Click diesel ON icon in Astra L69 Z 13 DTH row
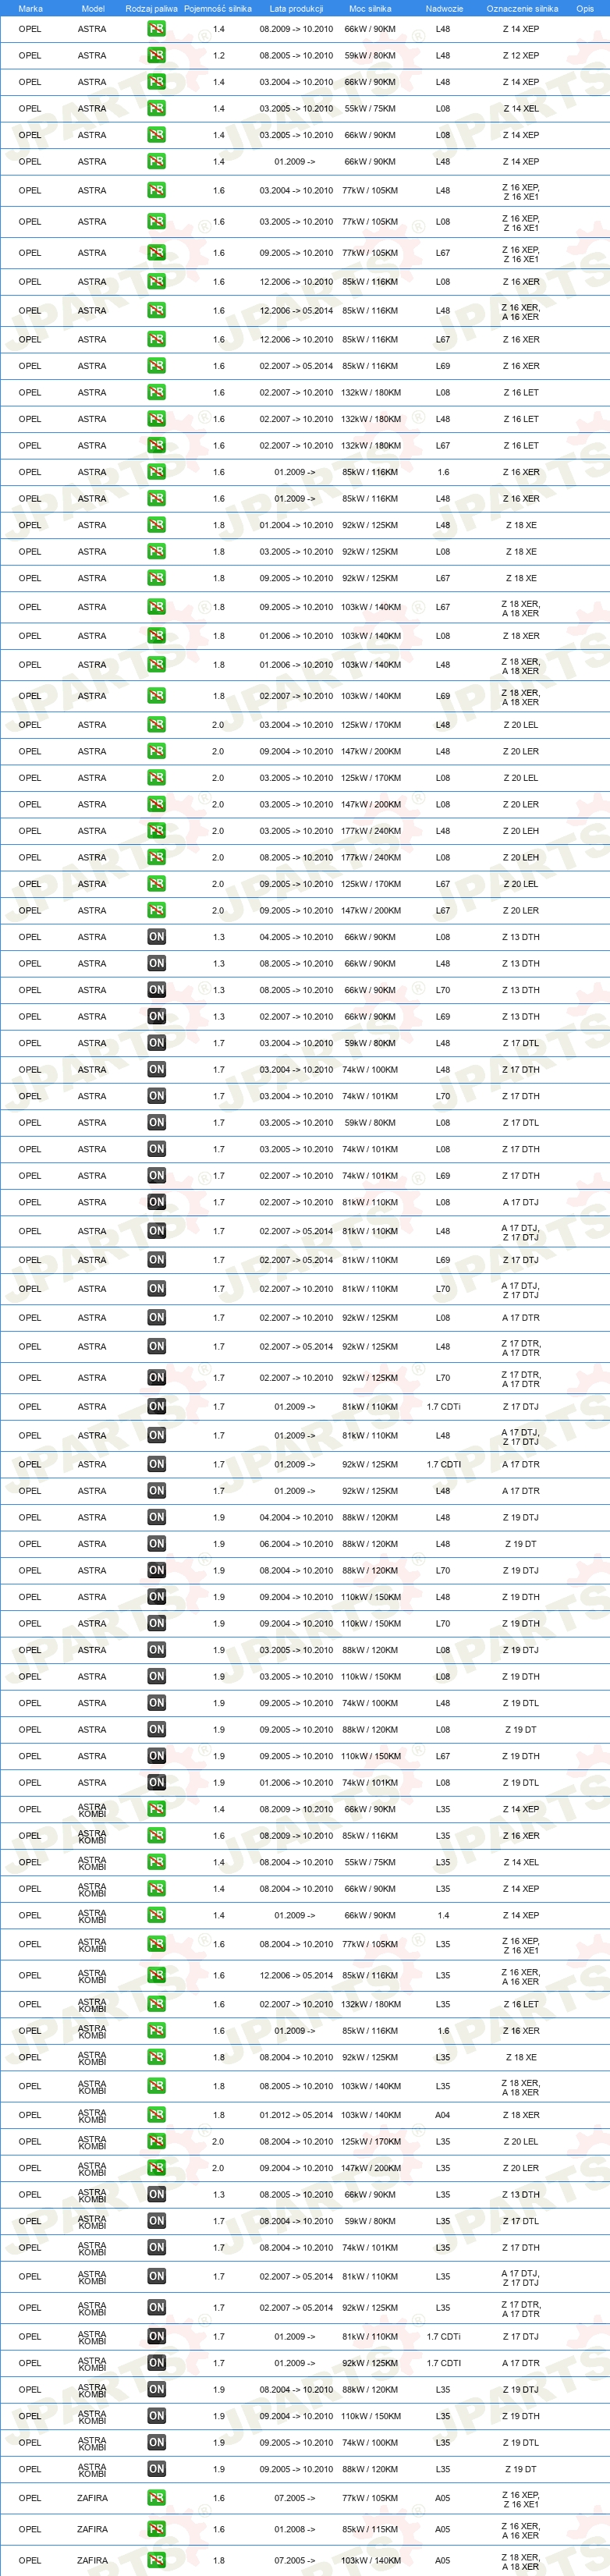Screen dimensions: 610x2576 tap(156, 1017)
